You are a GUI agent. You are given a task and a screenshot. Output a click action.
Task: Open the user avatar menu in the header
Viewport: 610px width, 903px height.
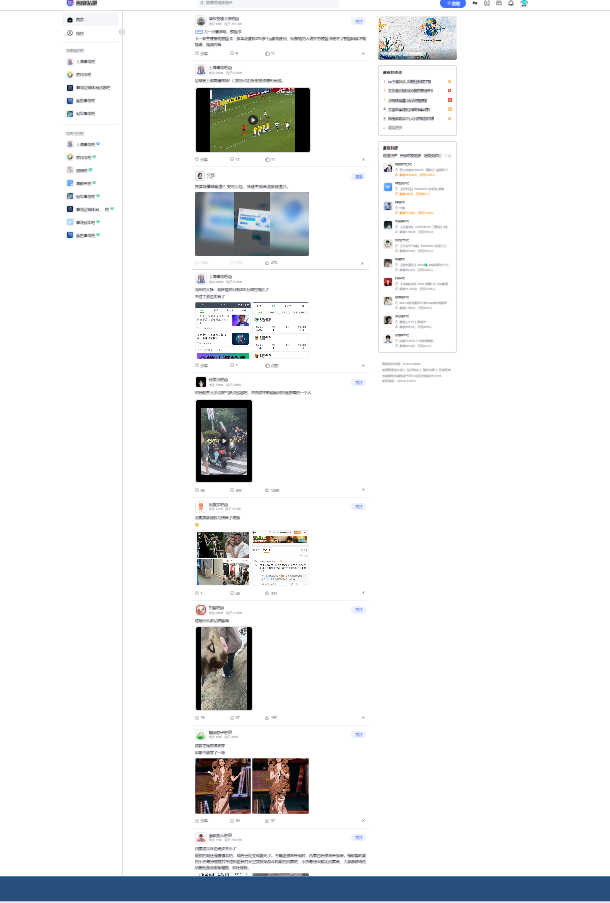[x=524, y=3]
